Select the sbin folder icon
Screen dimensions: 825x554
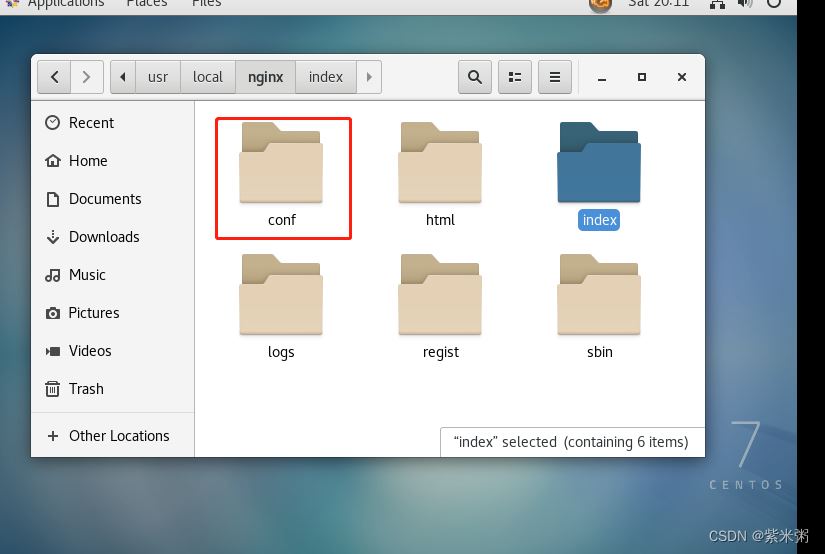(599, 294)
